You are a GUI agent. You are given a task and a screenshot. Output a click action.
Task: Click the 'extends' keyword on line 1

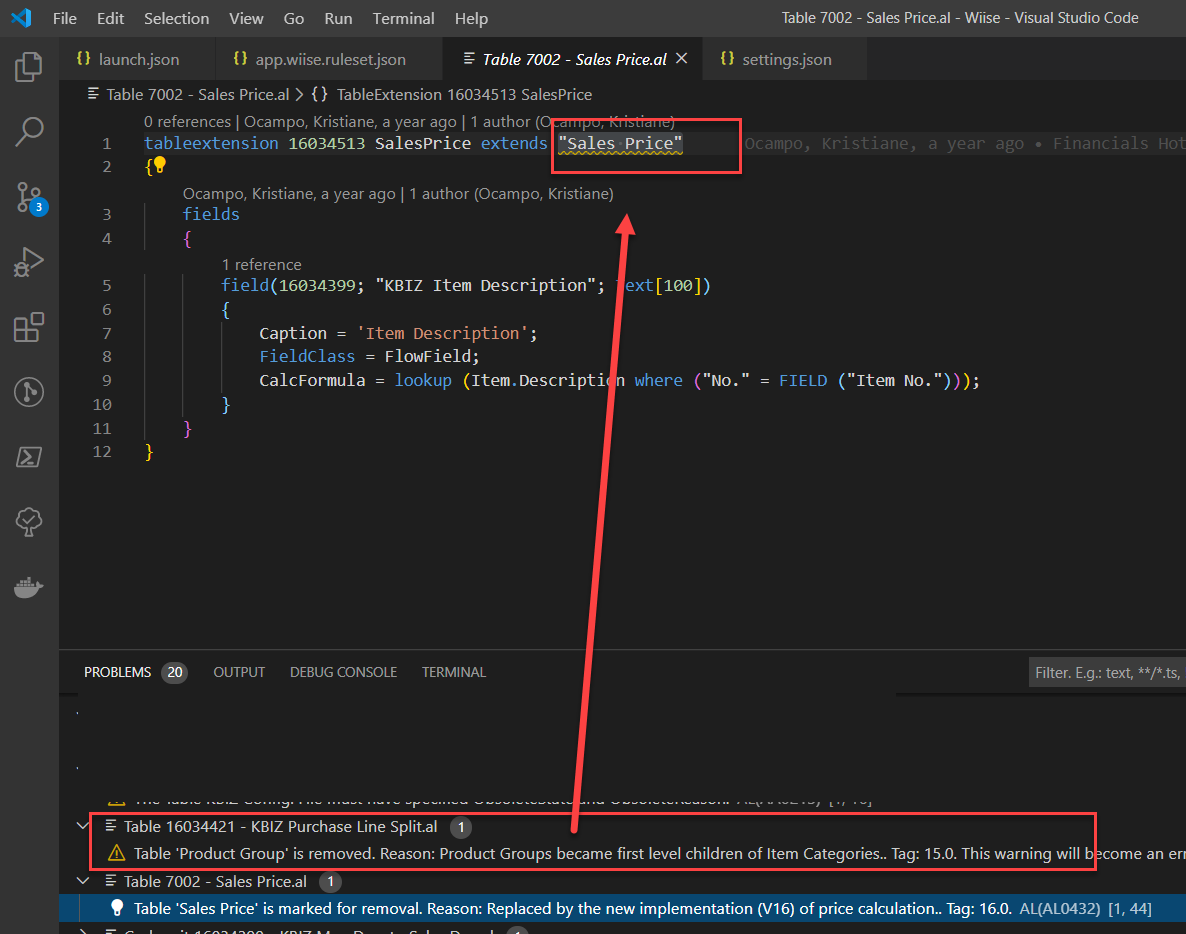tap(514, 144)
